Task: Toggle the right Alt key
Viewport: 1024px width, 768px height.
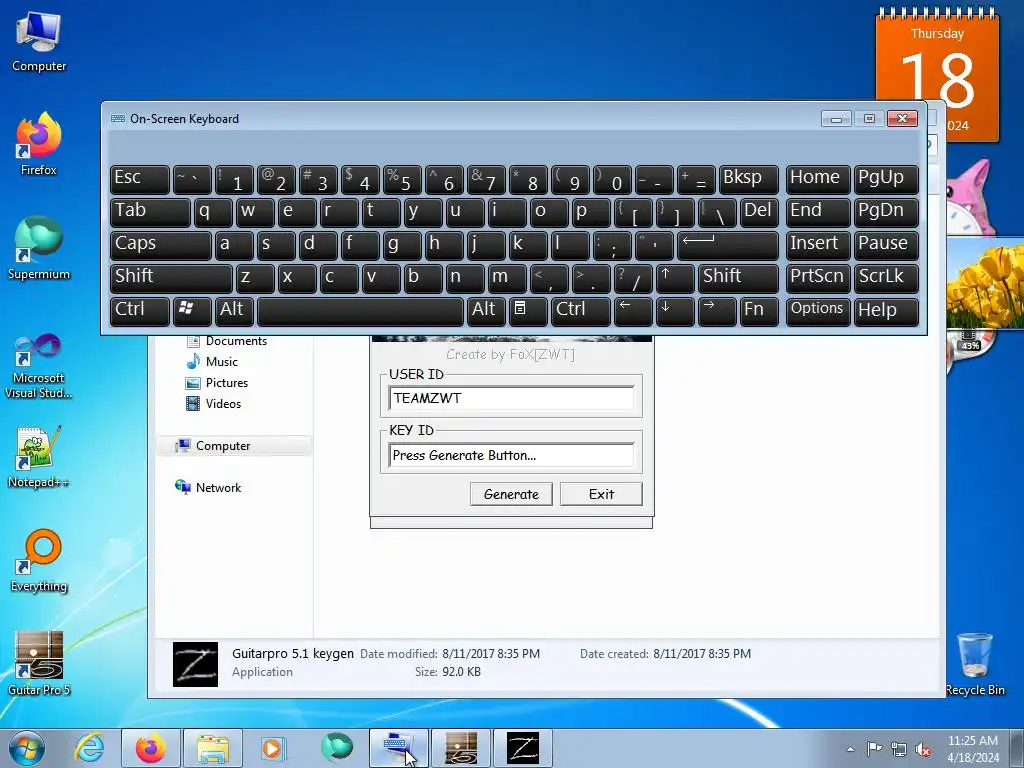Action: click(486, 311)
